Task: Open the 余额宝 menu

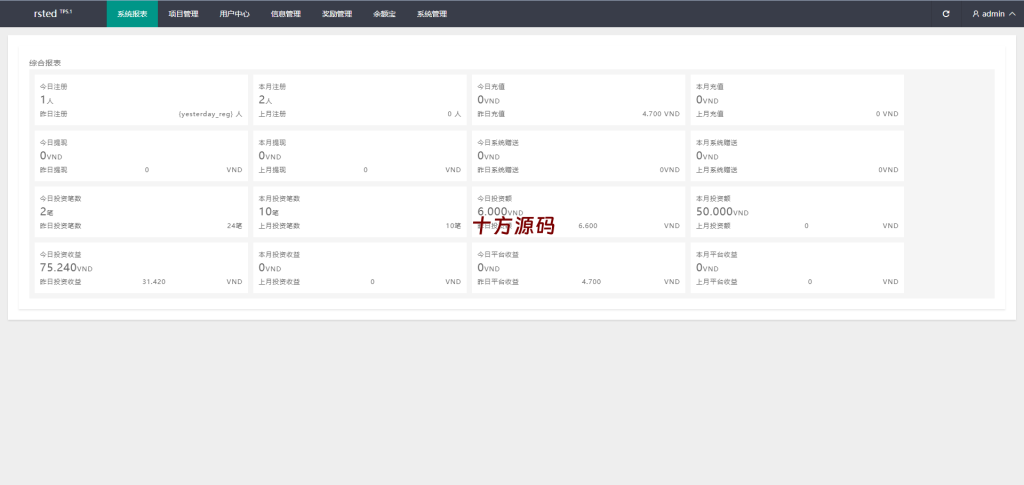Action: pos(384,14)
